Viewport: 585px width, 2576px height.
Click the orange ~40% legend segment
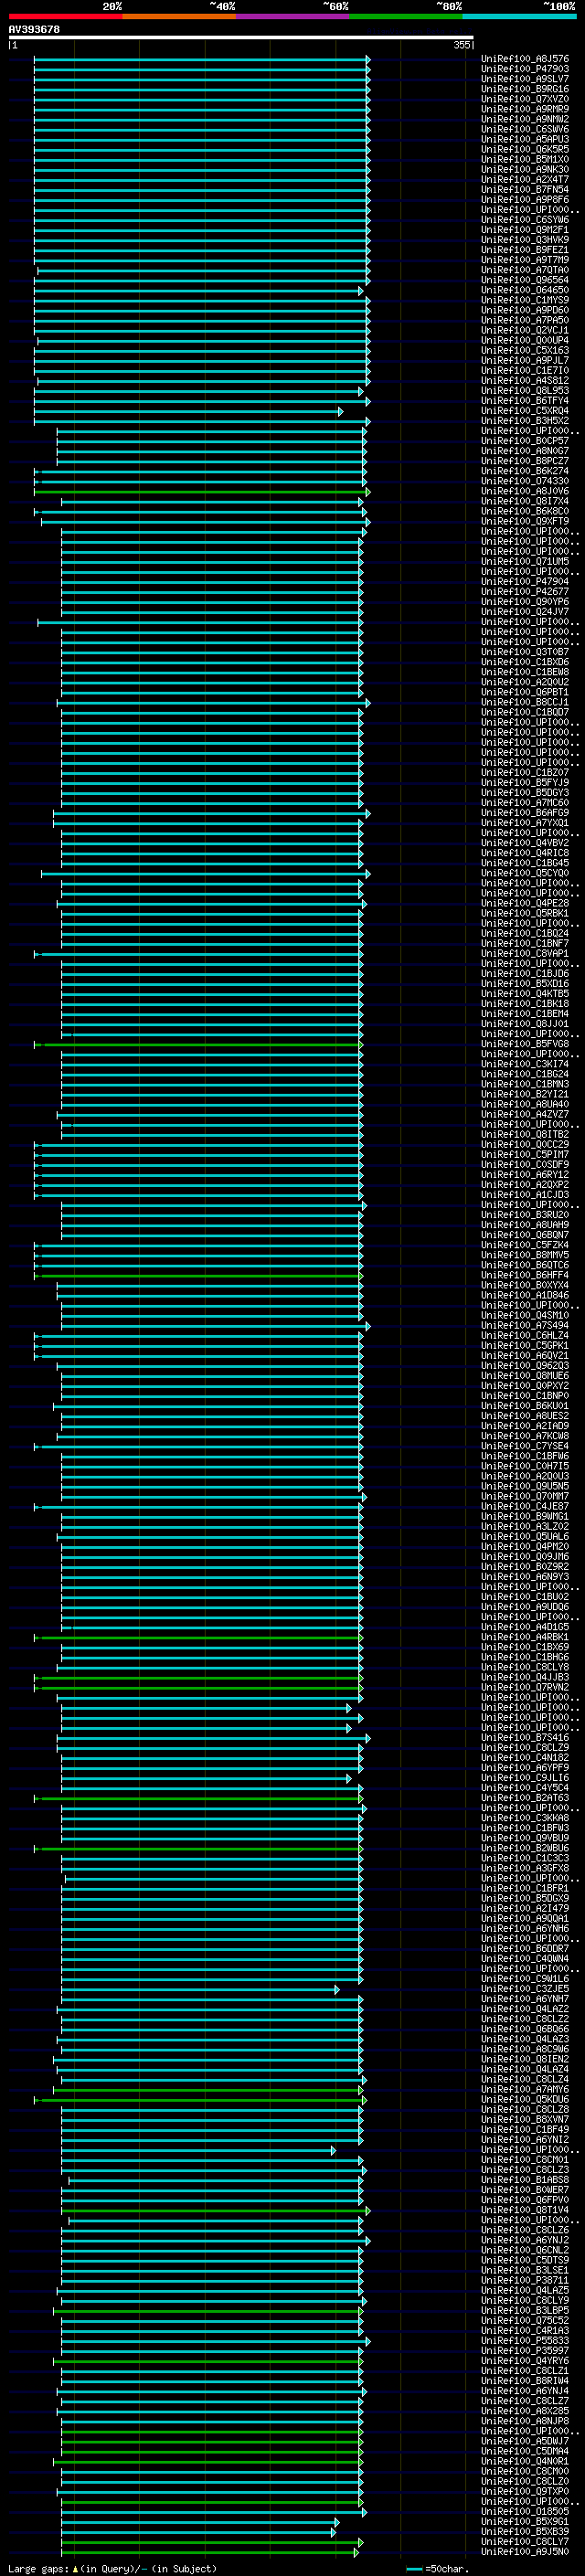(179, 17)
